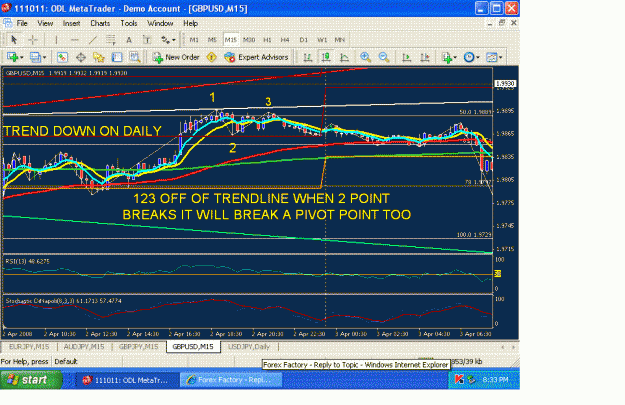Open the Charts menu

(100, 23)
